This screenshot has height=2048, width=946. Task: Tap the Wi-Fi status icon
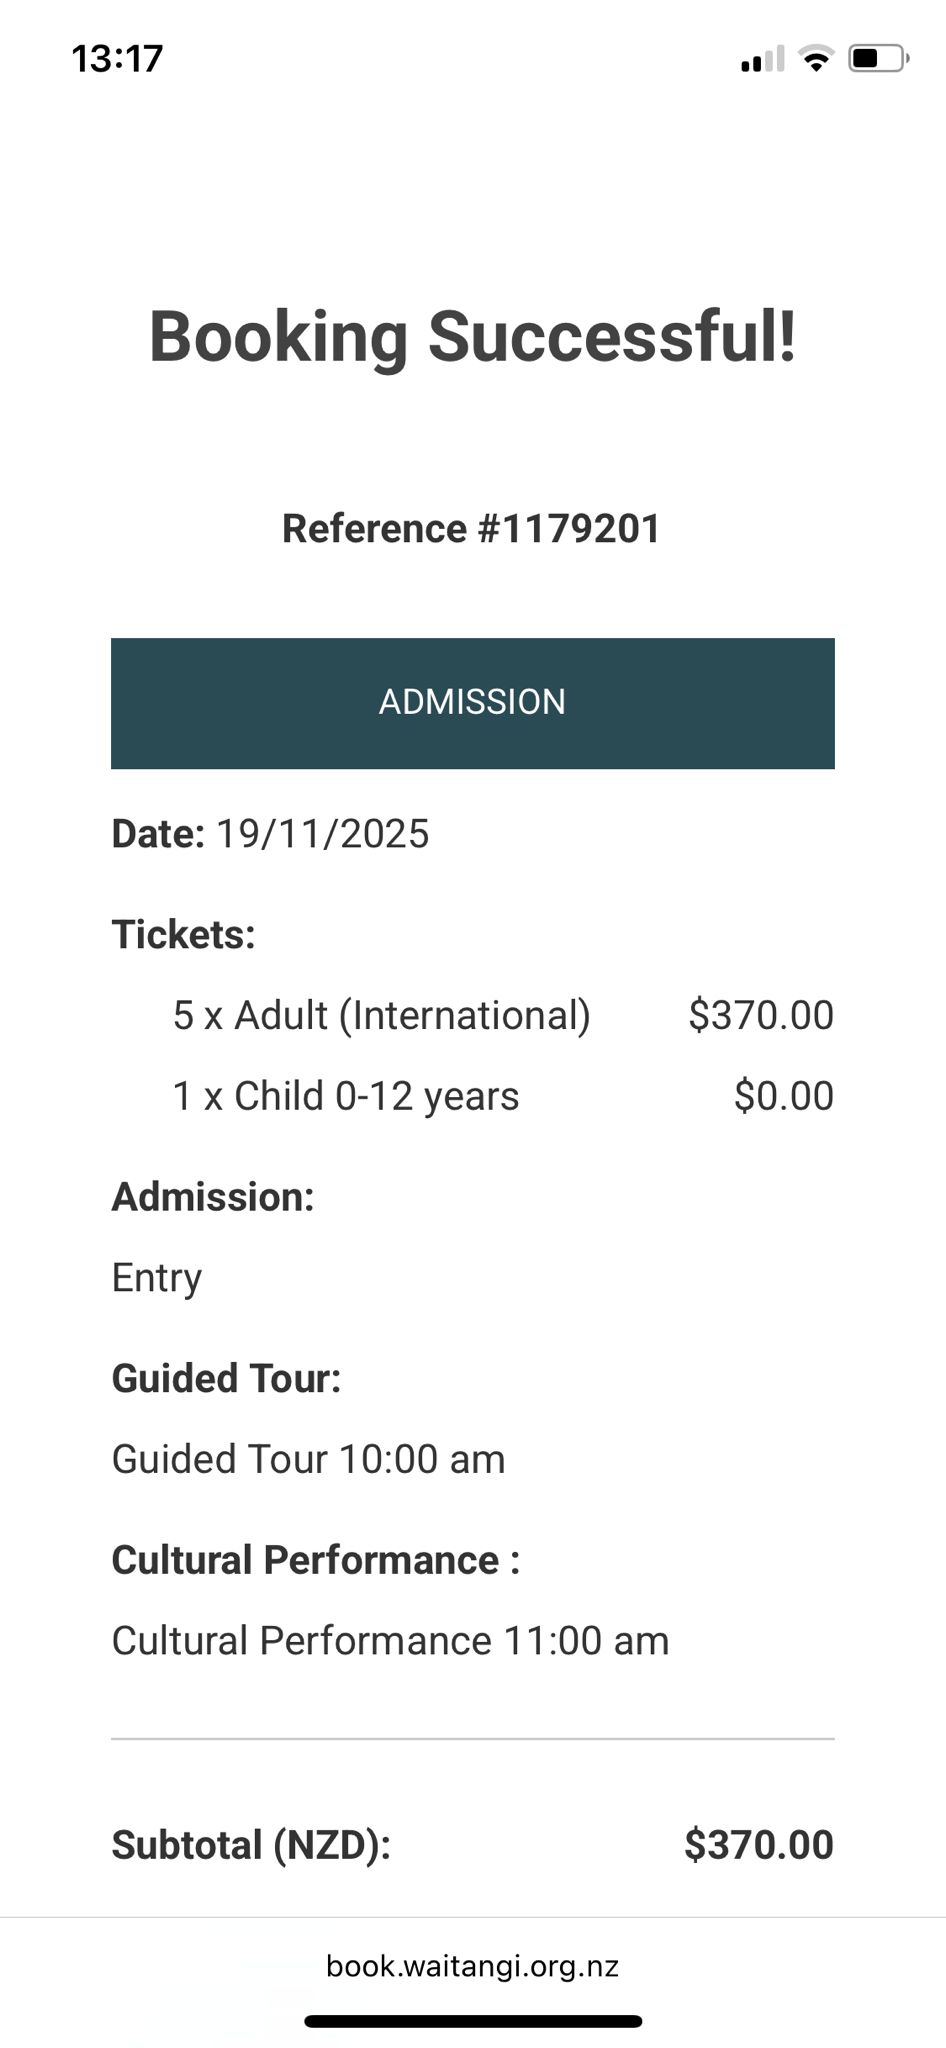pyautogui.click(x=816, y=60)
